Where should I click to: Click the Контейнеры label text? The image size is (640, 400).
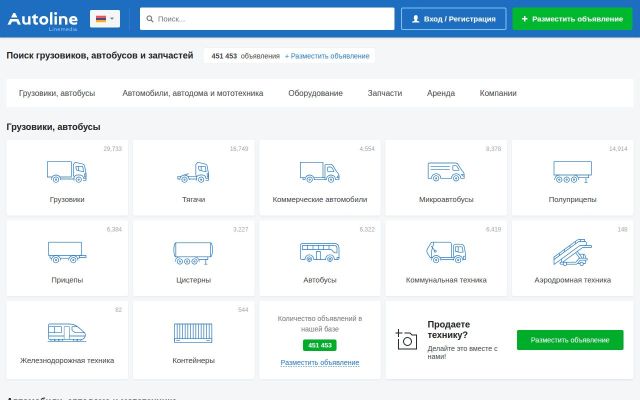(193, 360)
